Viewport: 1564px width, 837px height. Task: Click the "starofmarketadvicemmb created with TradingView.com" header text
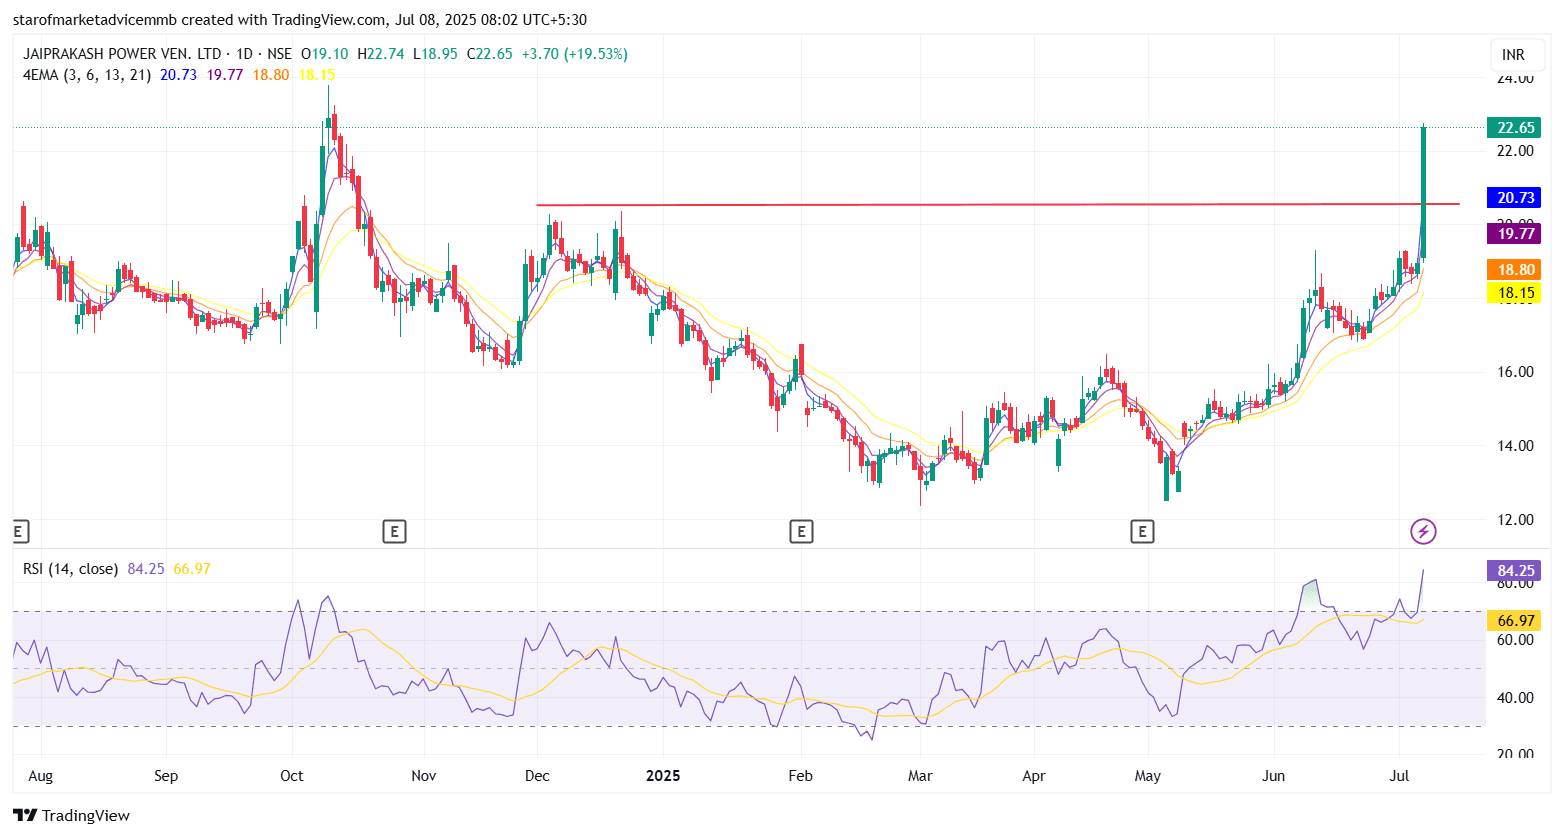pyautogui.click(x=199, y=20)
